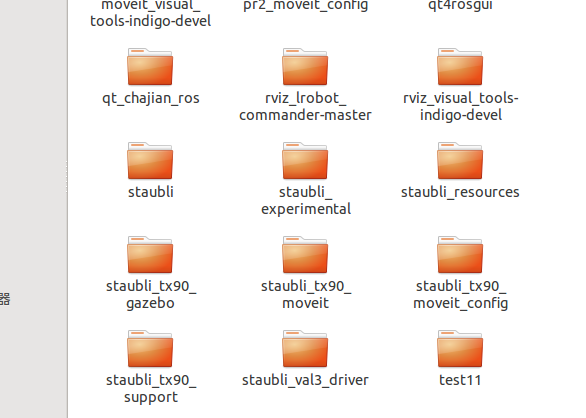Screen dimensions: 586x418
Task: Click the staubli_tx90_gazebo folder icon
Action: [150, 255]
